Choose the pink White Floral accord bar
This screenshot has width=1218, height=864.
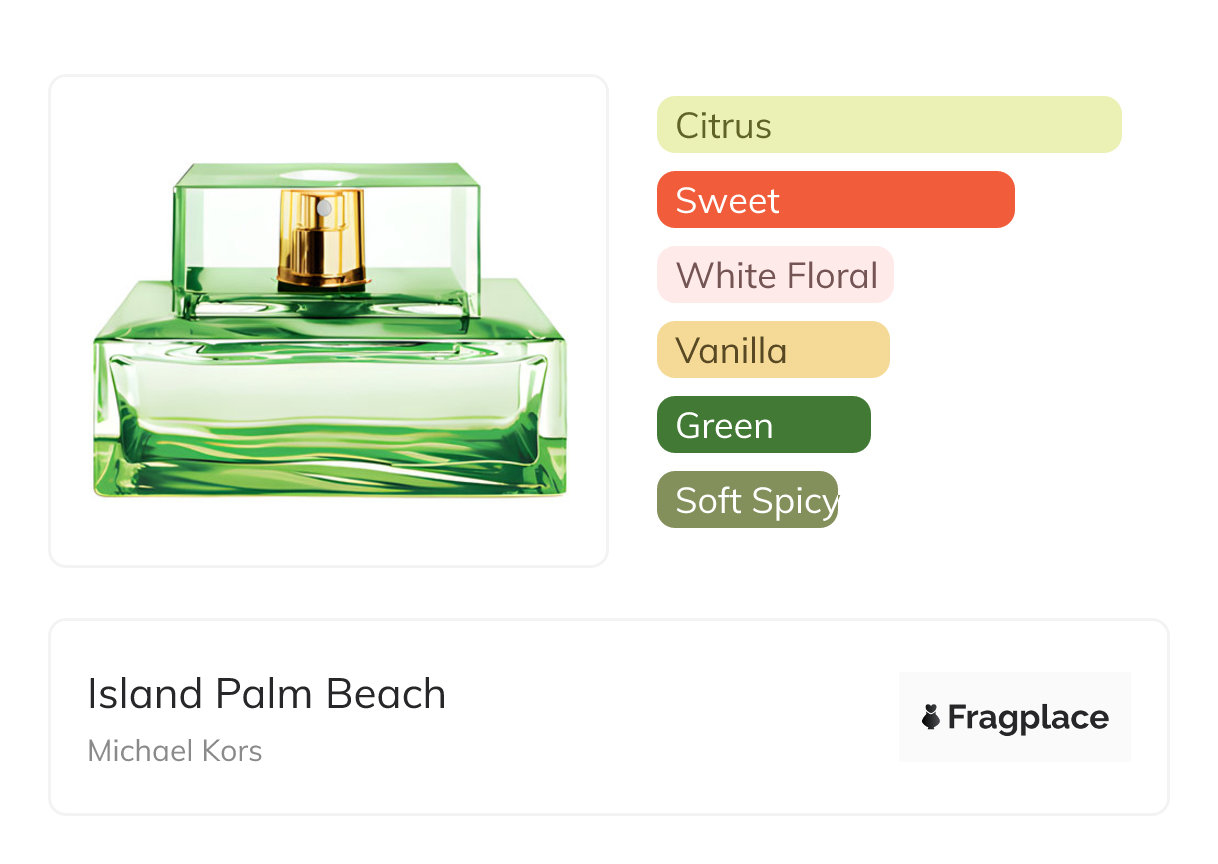point(775,275)
